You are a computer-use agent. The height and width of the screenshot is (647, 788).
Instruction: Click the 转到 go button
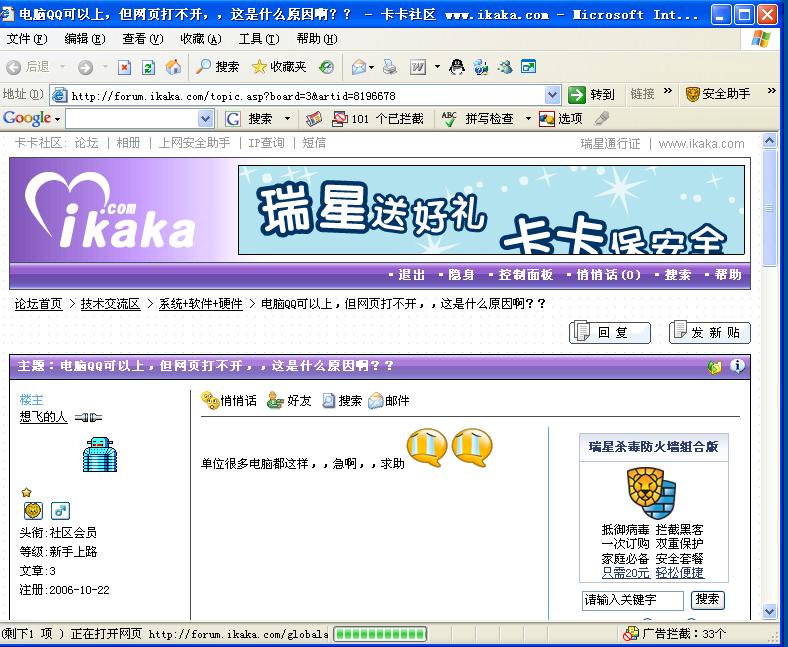(591, 95)
